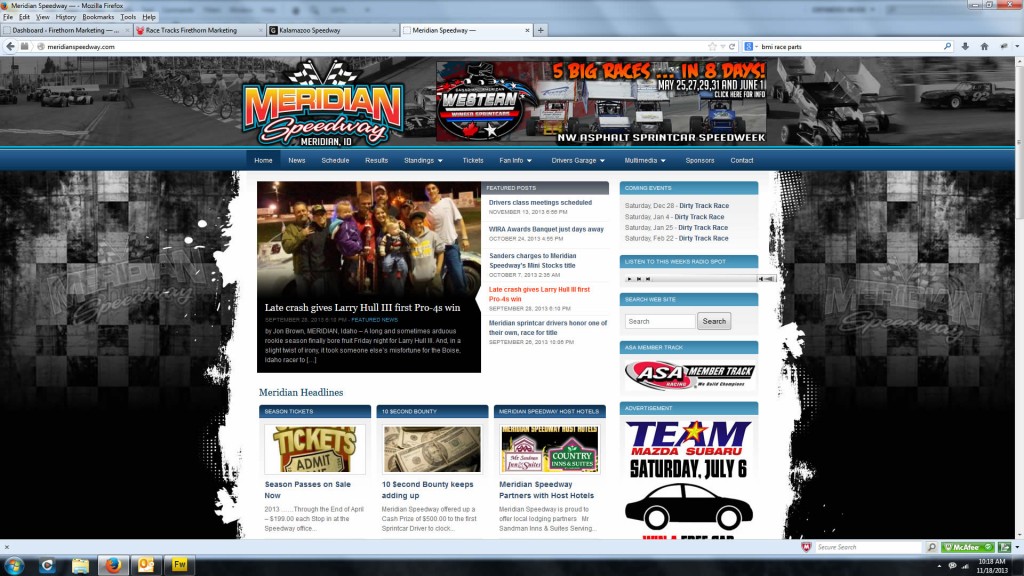Mute the radio player speaker icon
1024x576 pixels.
point(760,279)
